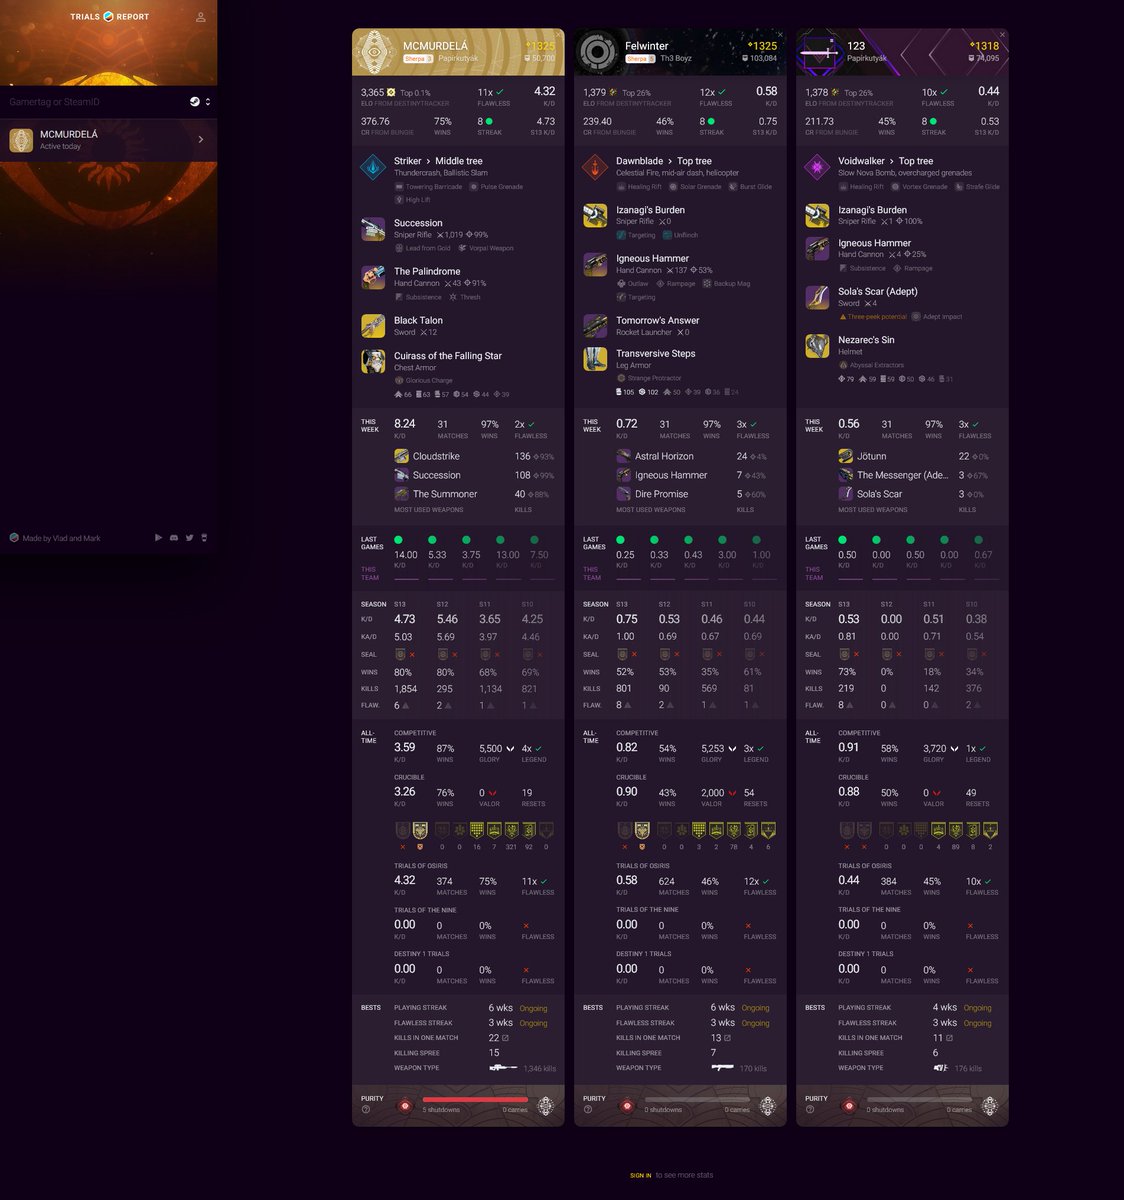Image resolution: width=1124 pixels, height=1200 pixels.
Task: Click the Top 0.1% Elo text
Action: [414, 93]
